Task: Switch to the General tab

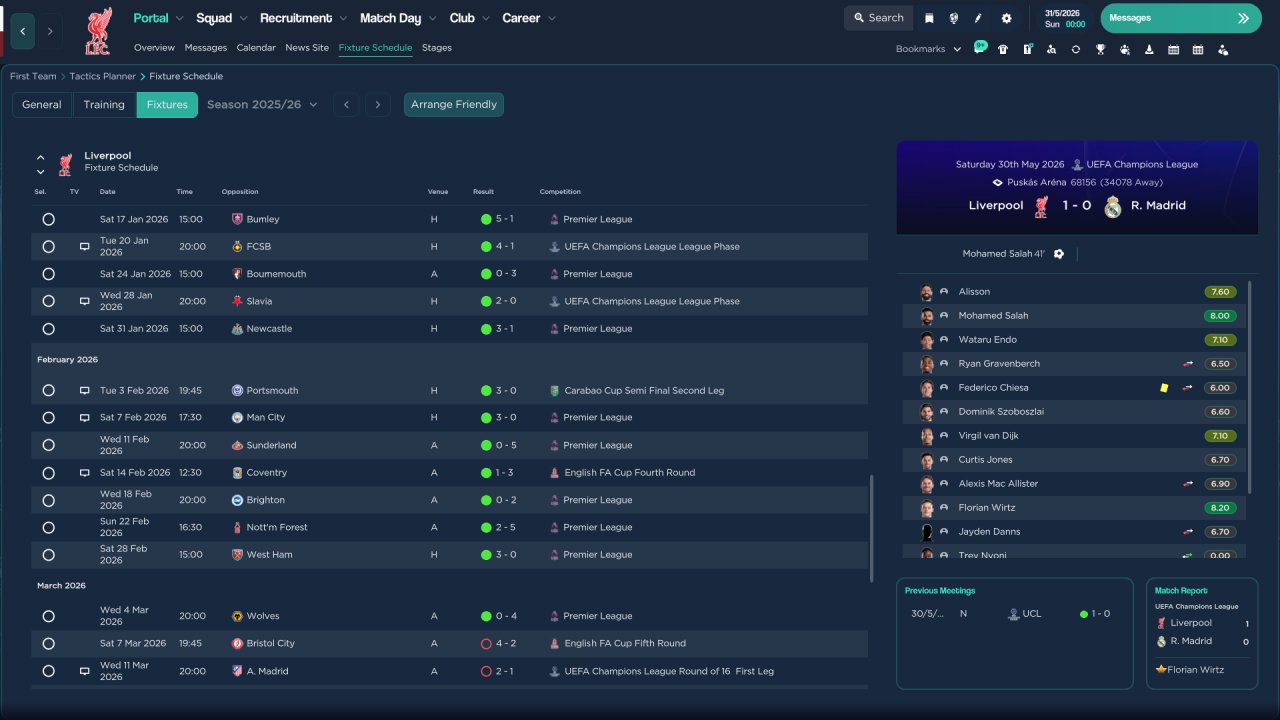Action: coord(42,105)
